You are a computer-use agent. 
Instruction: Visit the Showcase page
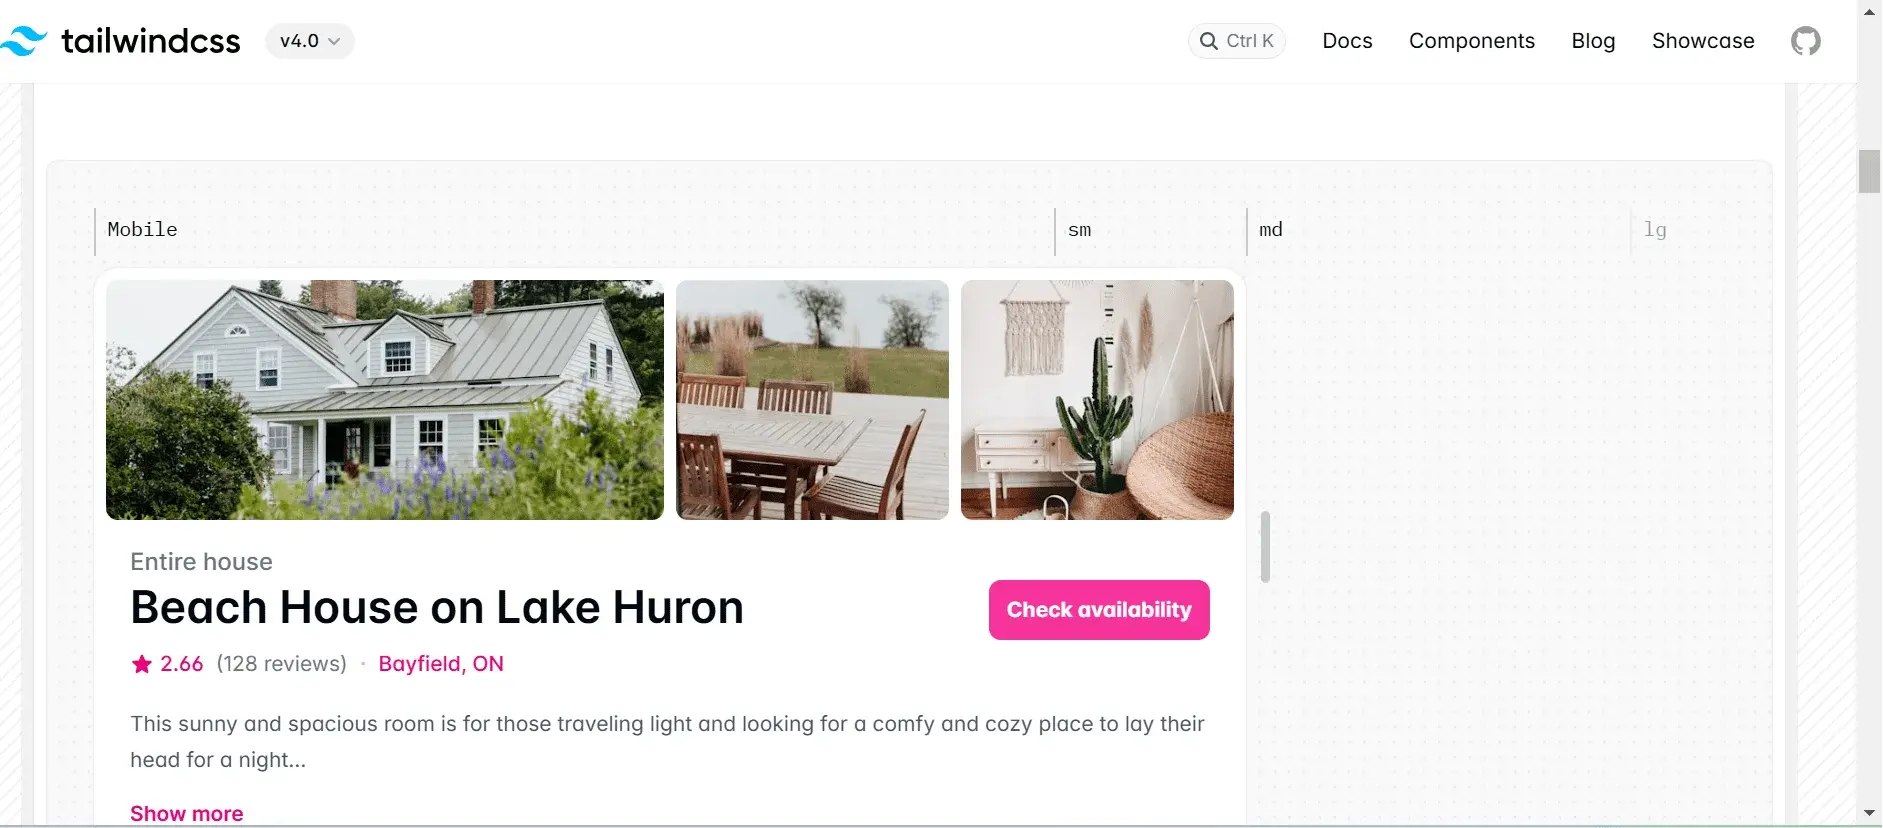point(1703,41)
